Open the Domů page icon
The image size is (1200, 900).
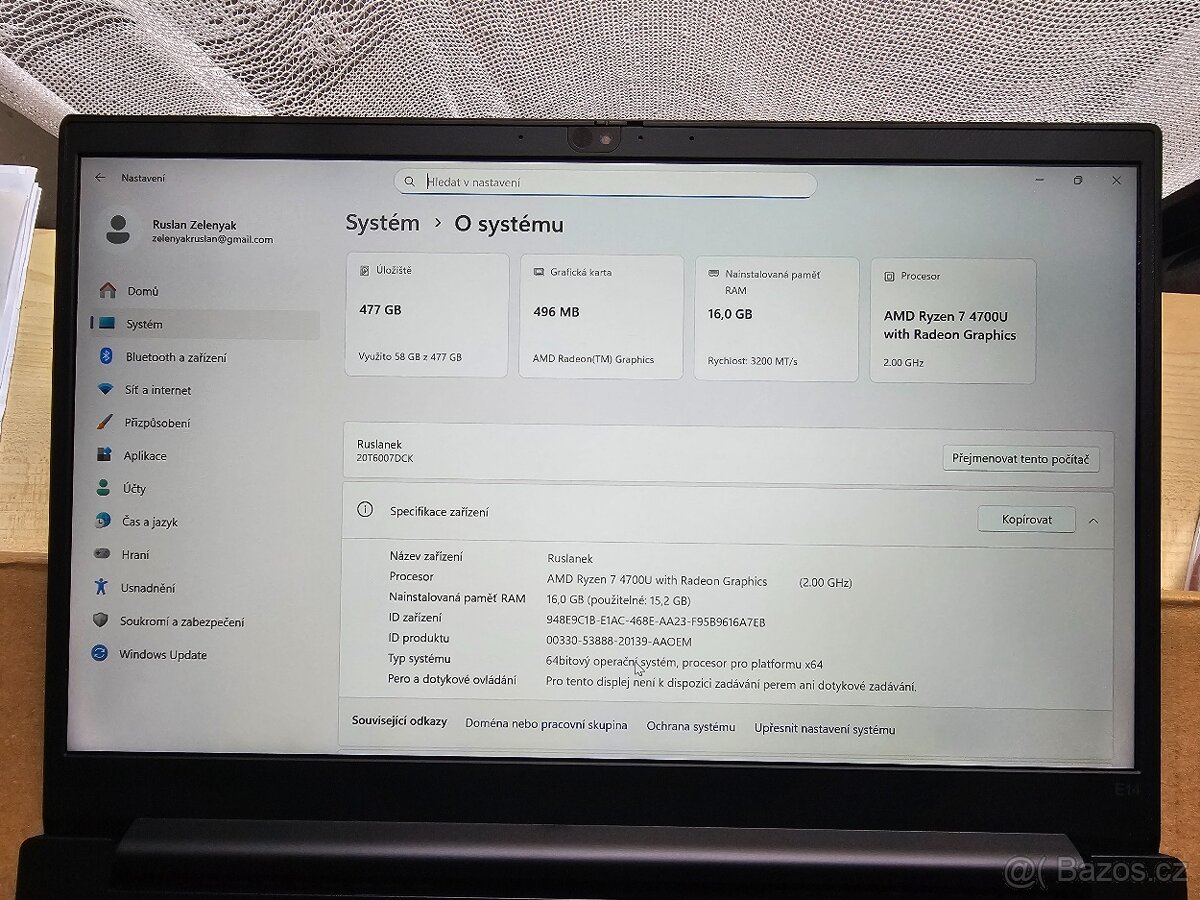(x=108, y=291)
